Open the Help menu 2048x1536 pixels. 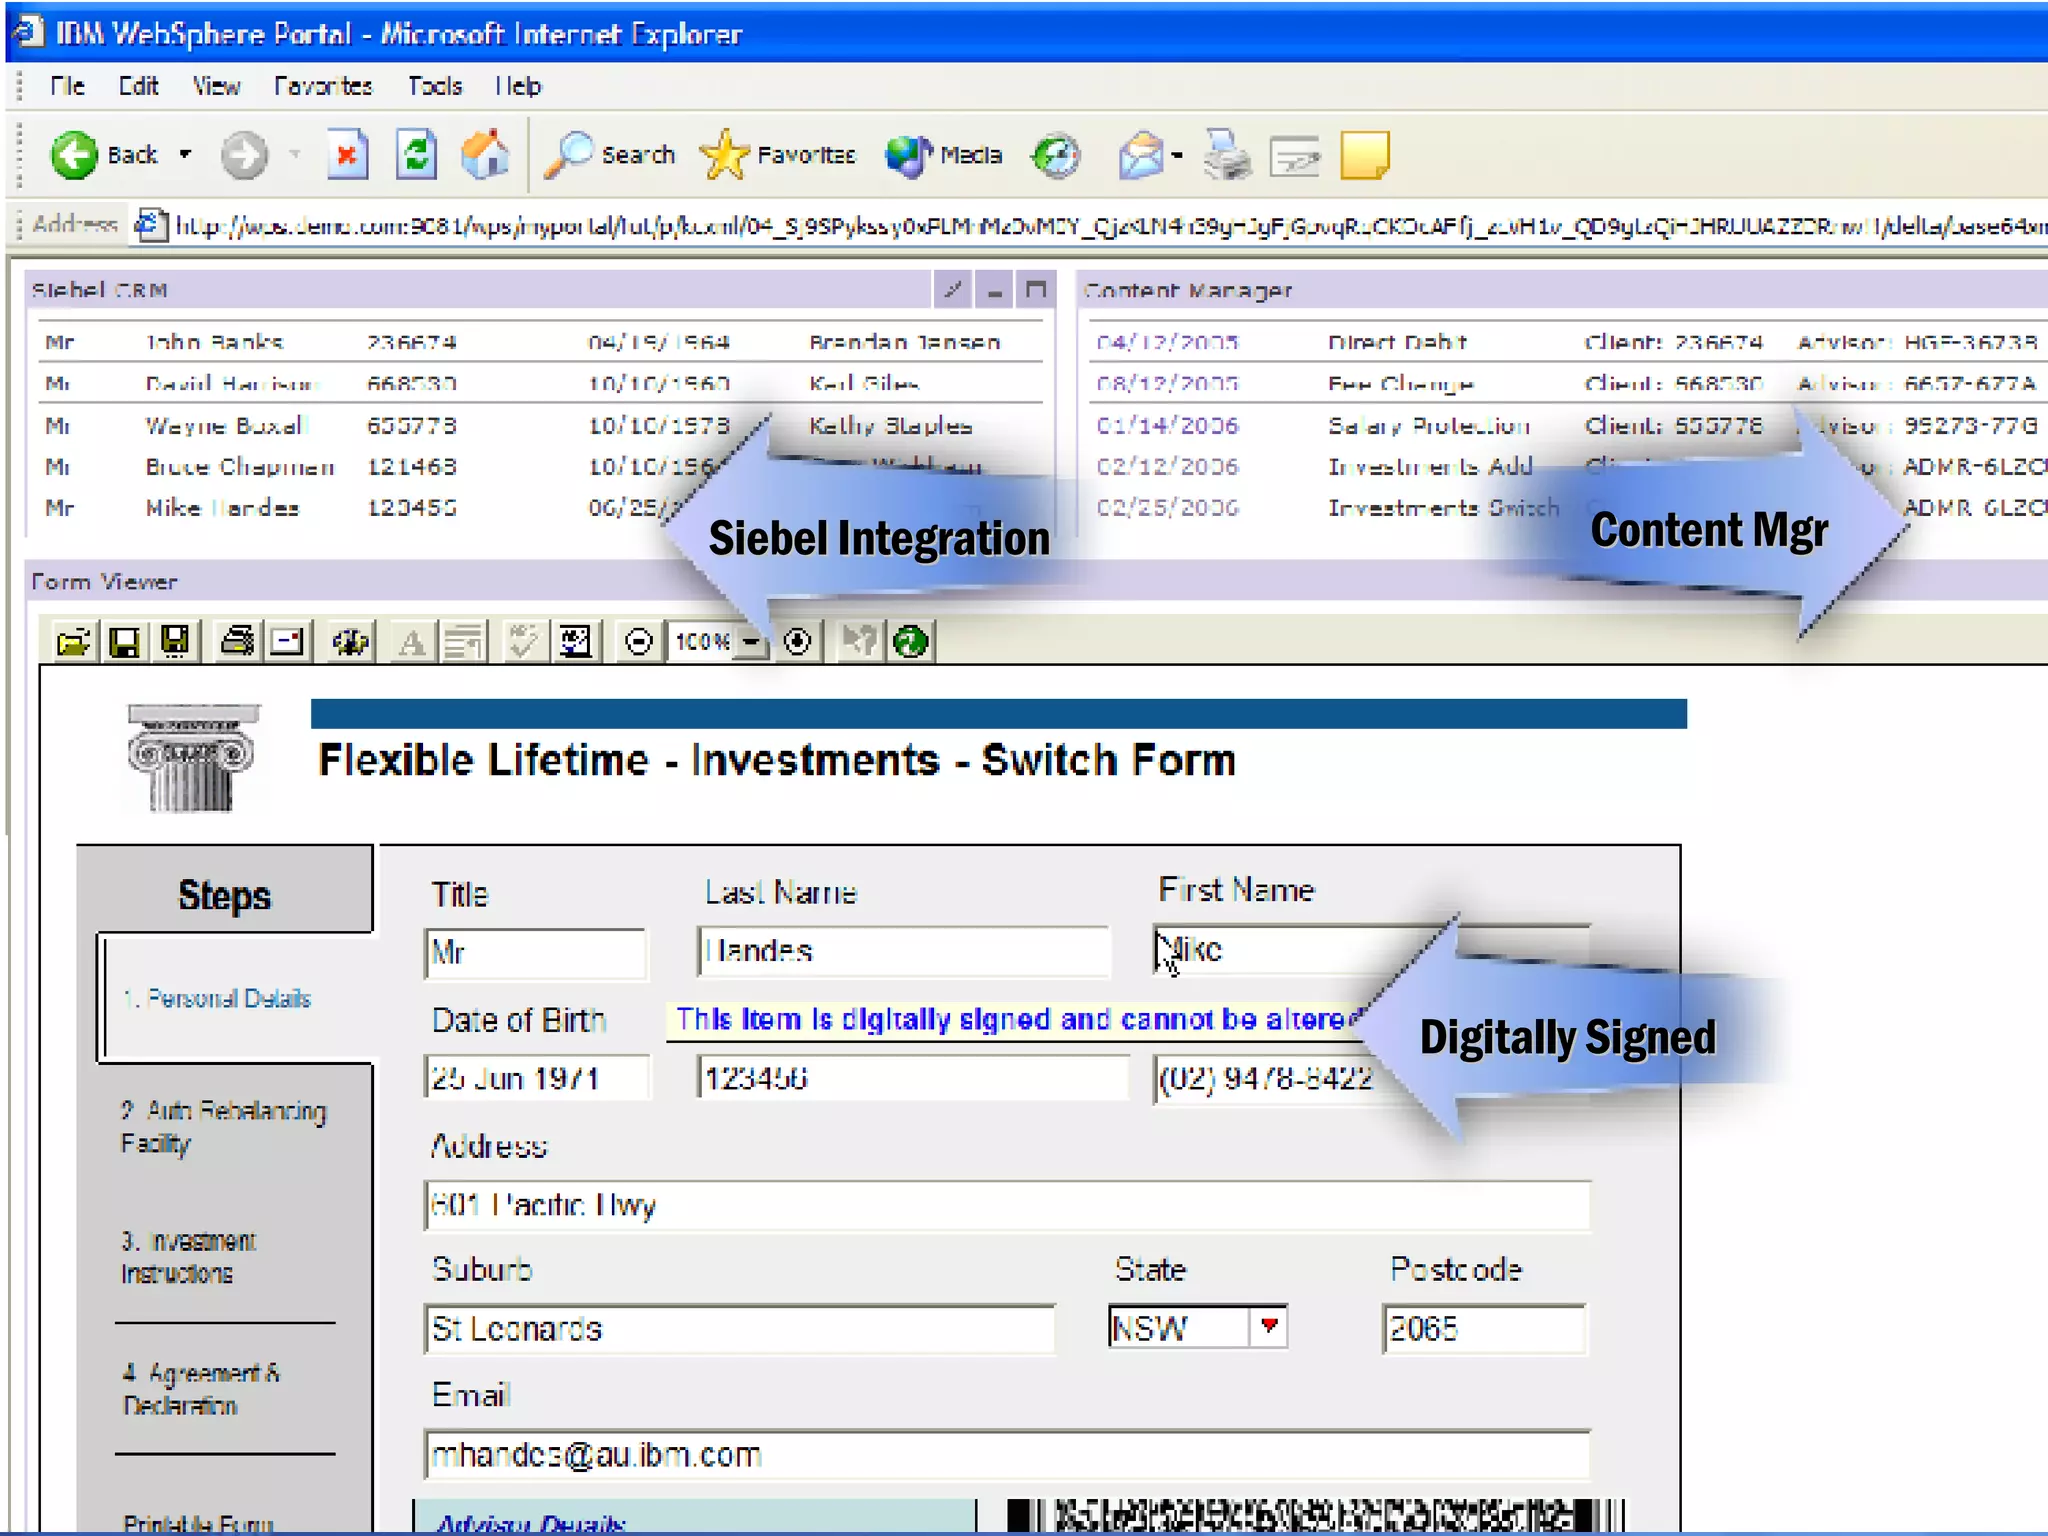518,86
